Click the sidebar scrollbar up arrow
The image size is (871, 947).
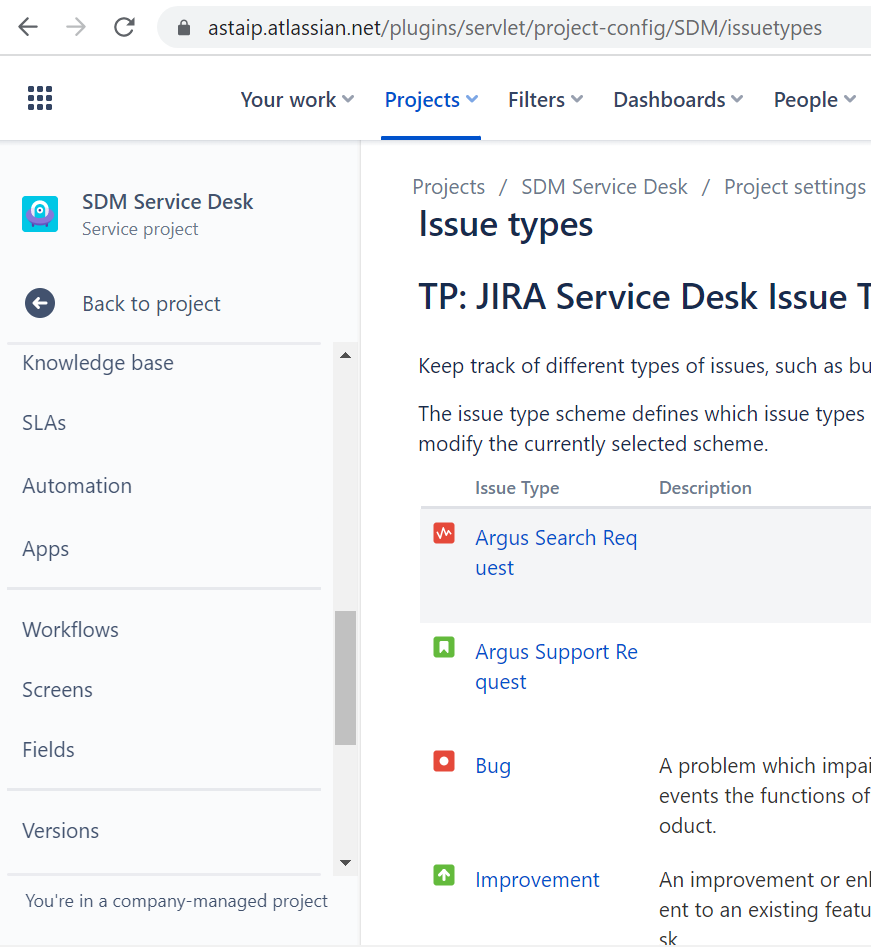[346, 355]
